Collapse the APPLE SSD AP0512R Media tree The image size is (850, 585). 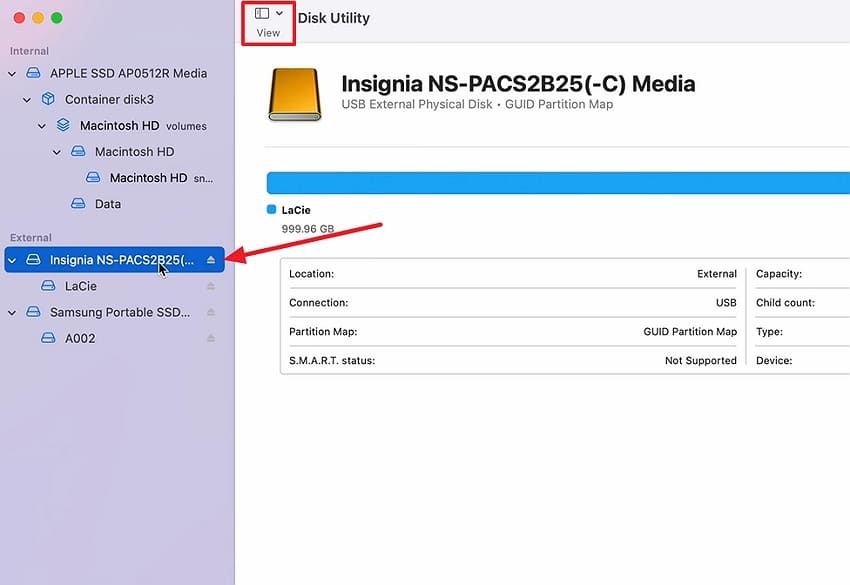[12, 74]
